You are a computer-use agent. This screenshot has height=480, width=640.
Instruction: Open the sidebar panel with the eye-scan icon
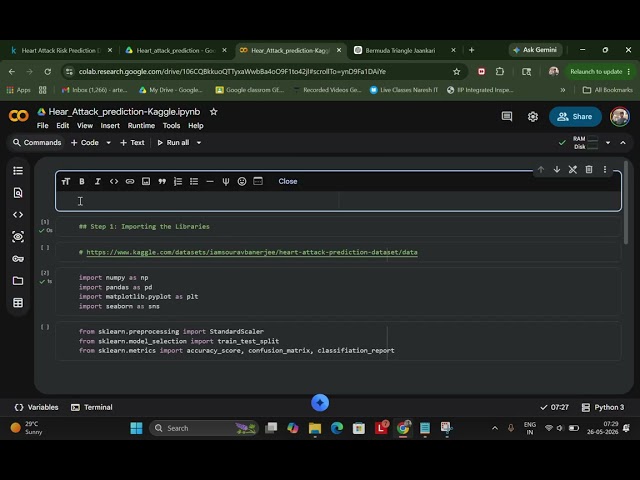18,237
